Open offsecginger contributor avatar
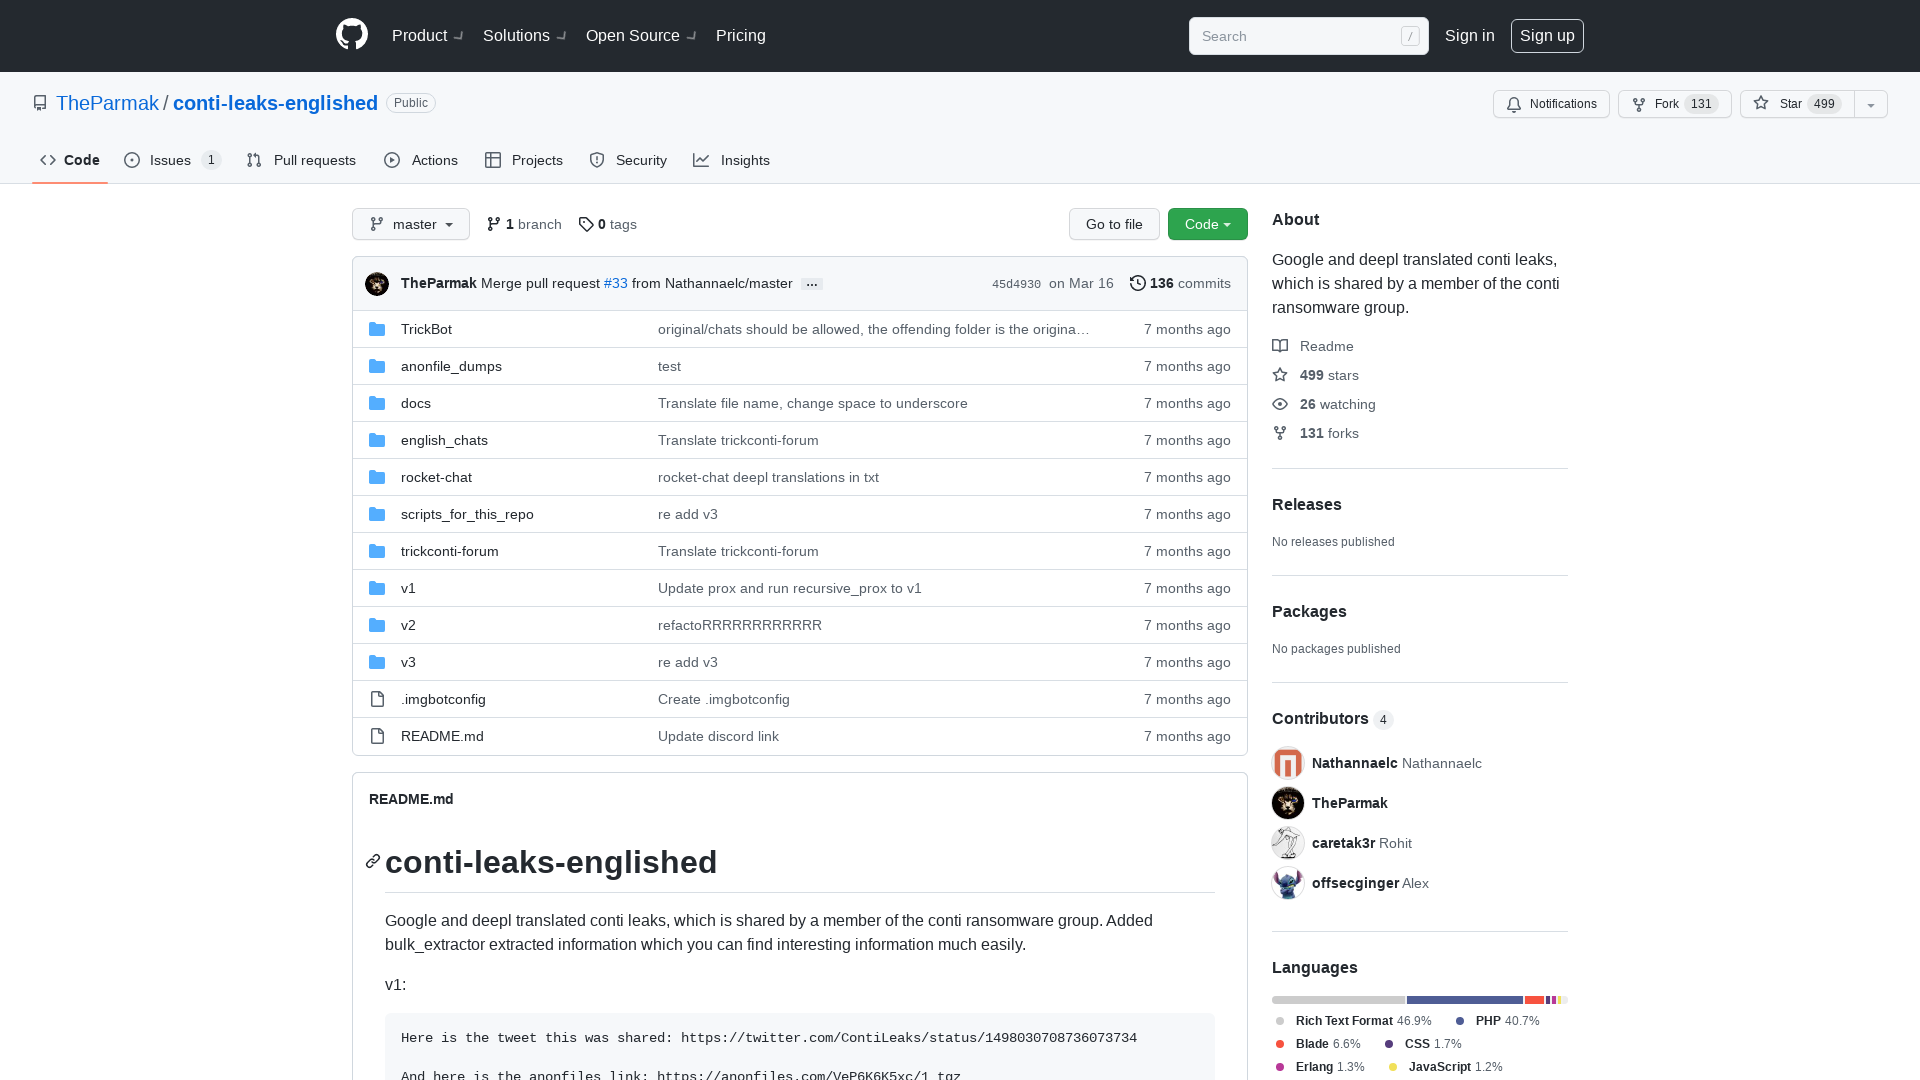Viewport: 1920px width, 1080px height. tap(1288, 883)
